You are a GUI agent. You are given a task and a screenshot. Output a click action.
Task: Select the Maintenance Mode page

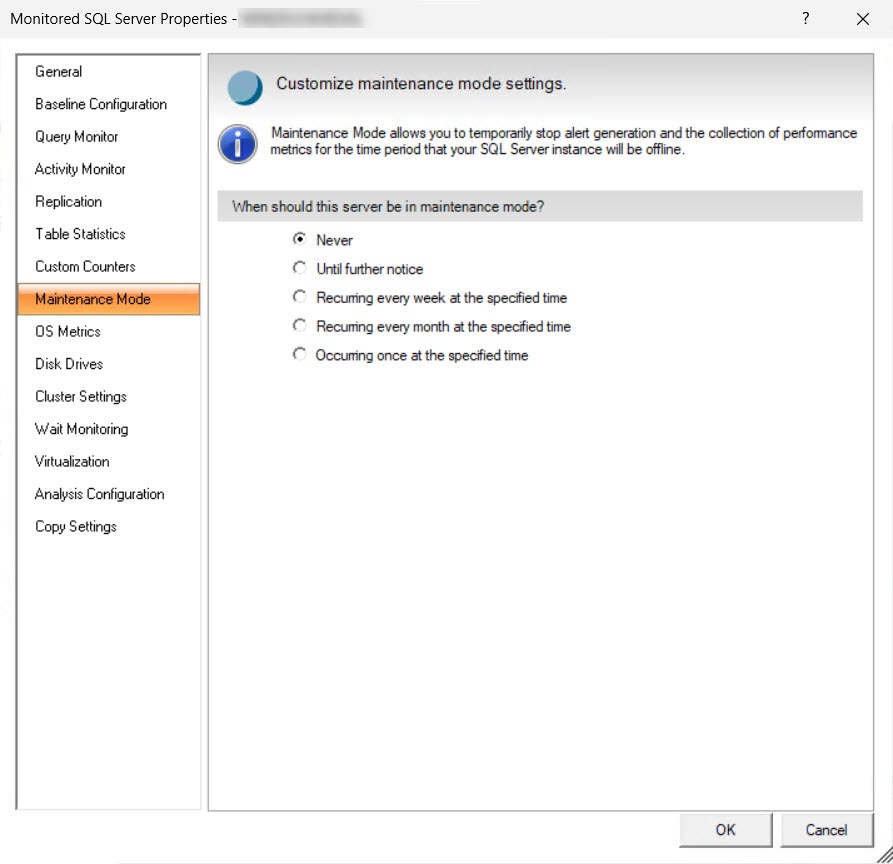click(109, 299)
